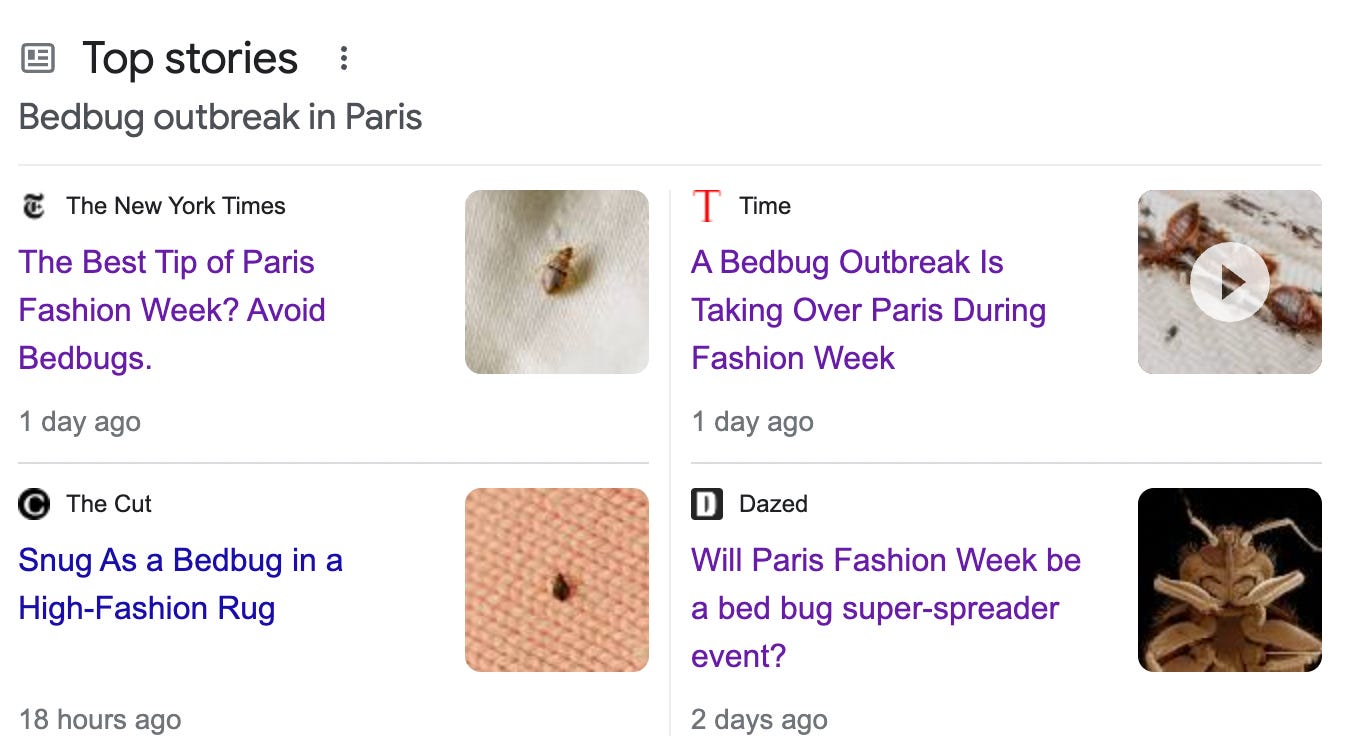Click the Top stories section heading
Image resolution: width=1356 pixels, height=752 pixels.
[190, 59]
